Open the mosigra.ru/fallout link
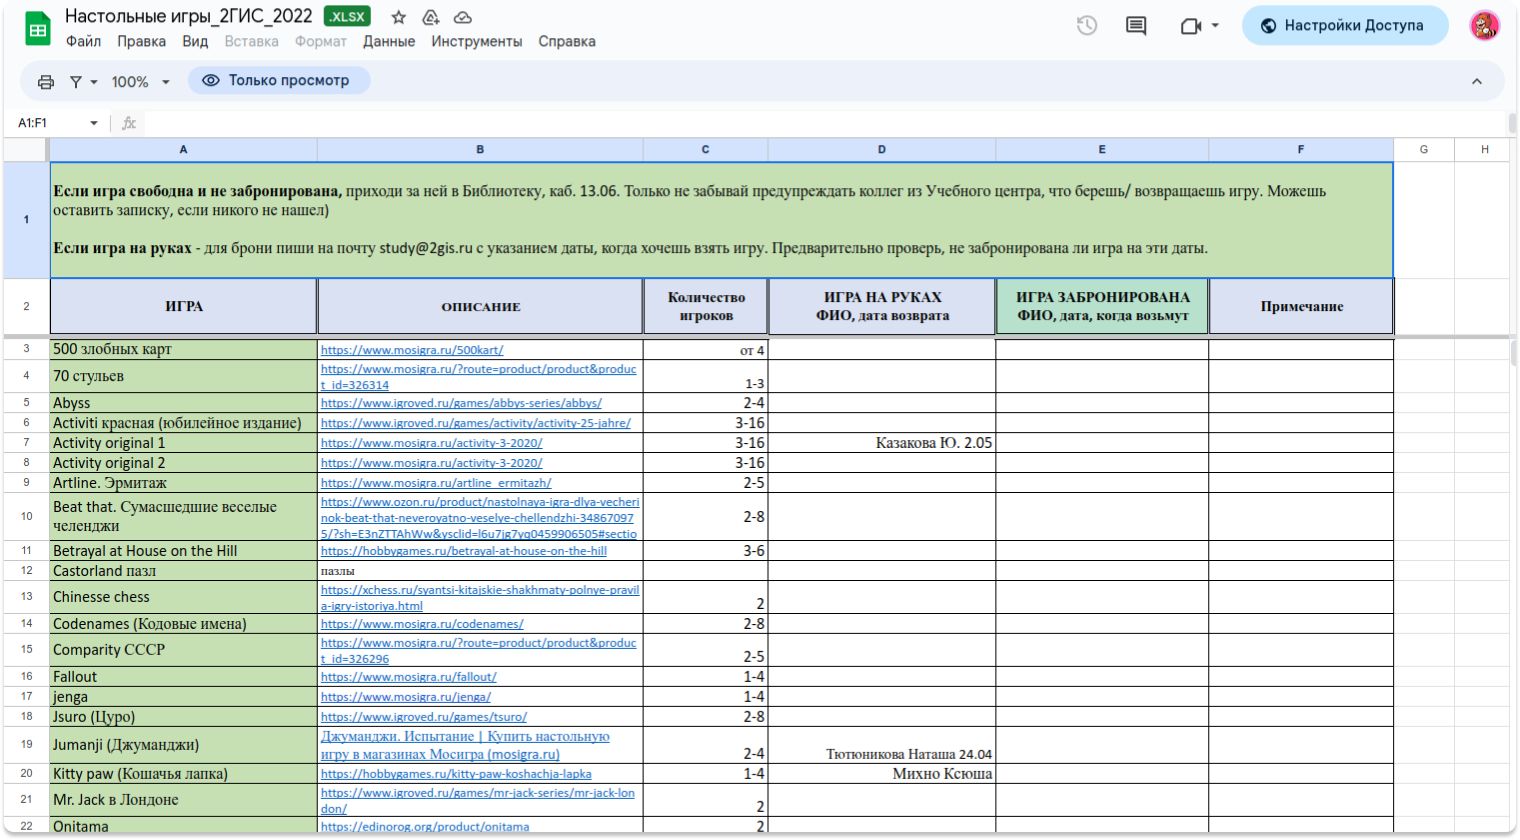The width and height of the screenshot is (1520, 840). click(x=409, y=677)
